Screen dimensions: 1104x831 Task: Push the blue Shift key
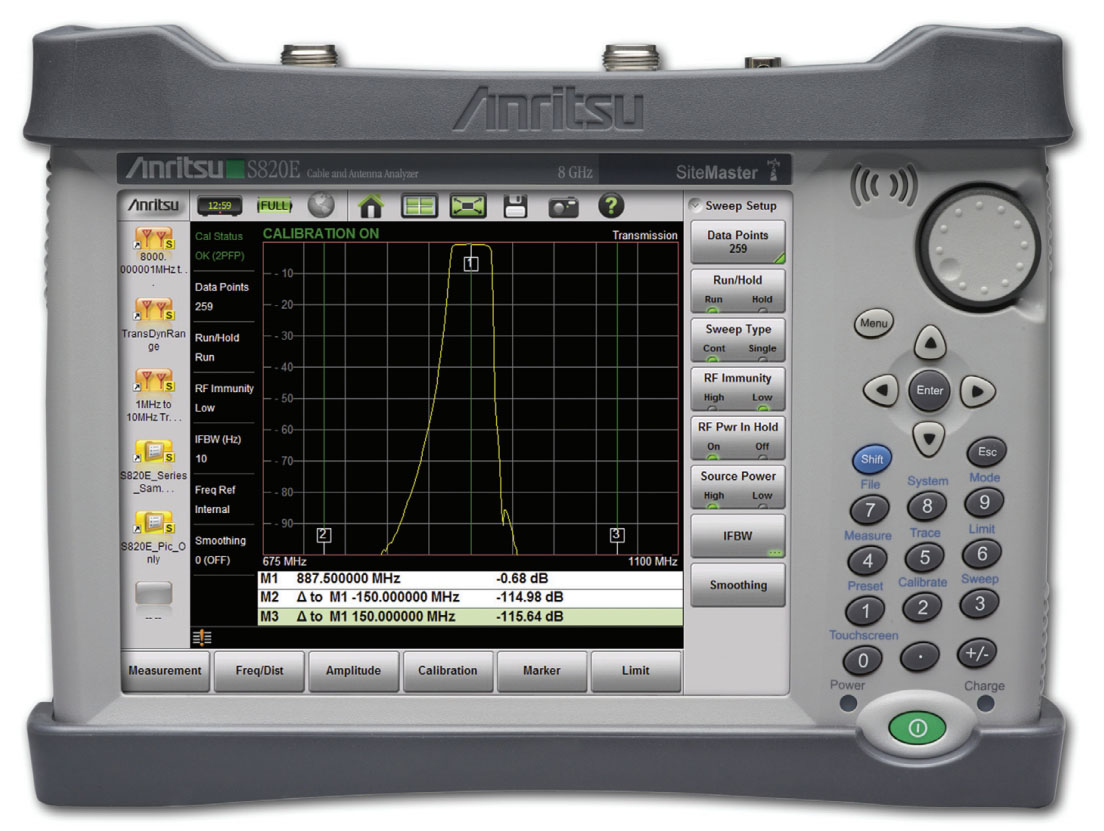pyautogui.click(x=872, y=460)
